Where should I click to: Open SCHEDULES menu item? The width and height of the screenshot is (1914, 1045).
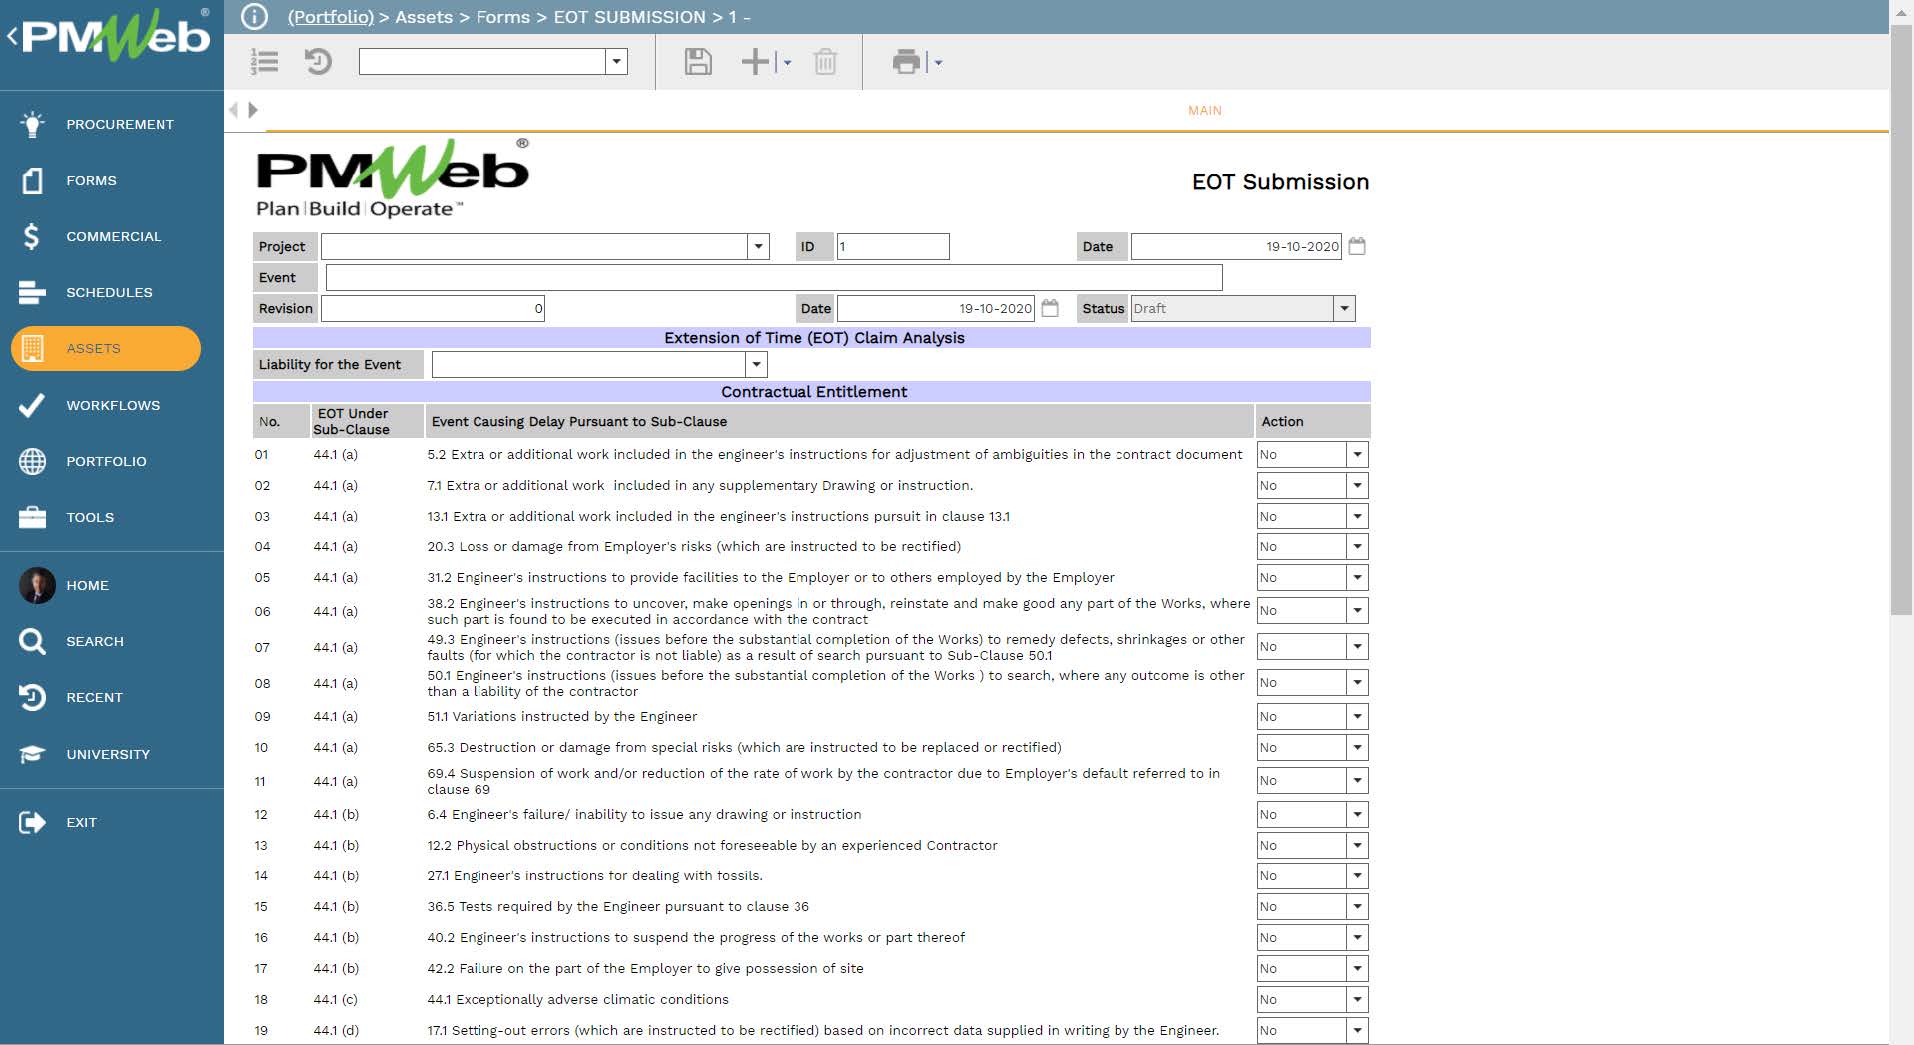109,292
